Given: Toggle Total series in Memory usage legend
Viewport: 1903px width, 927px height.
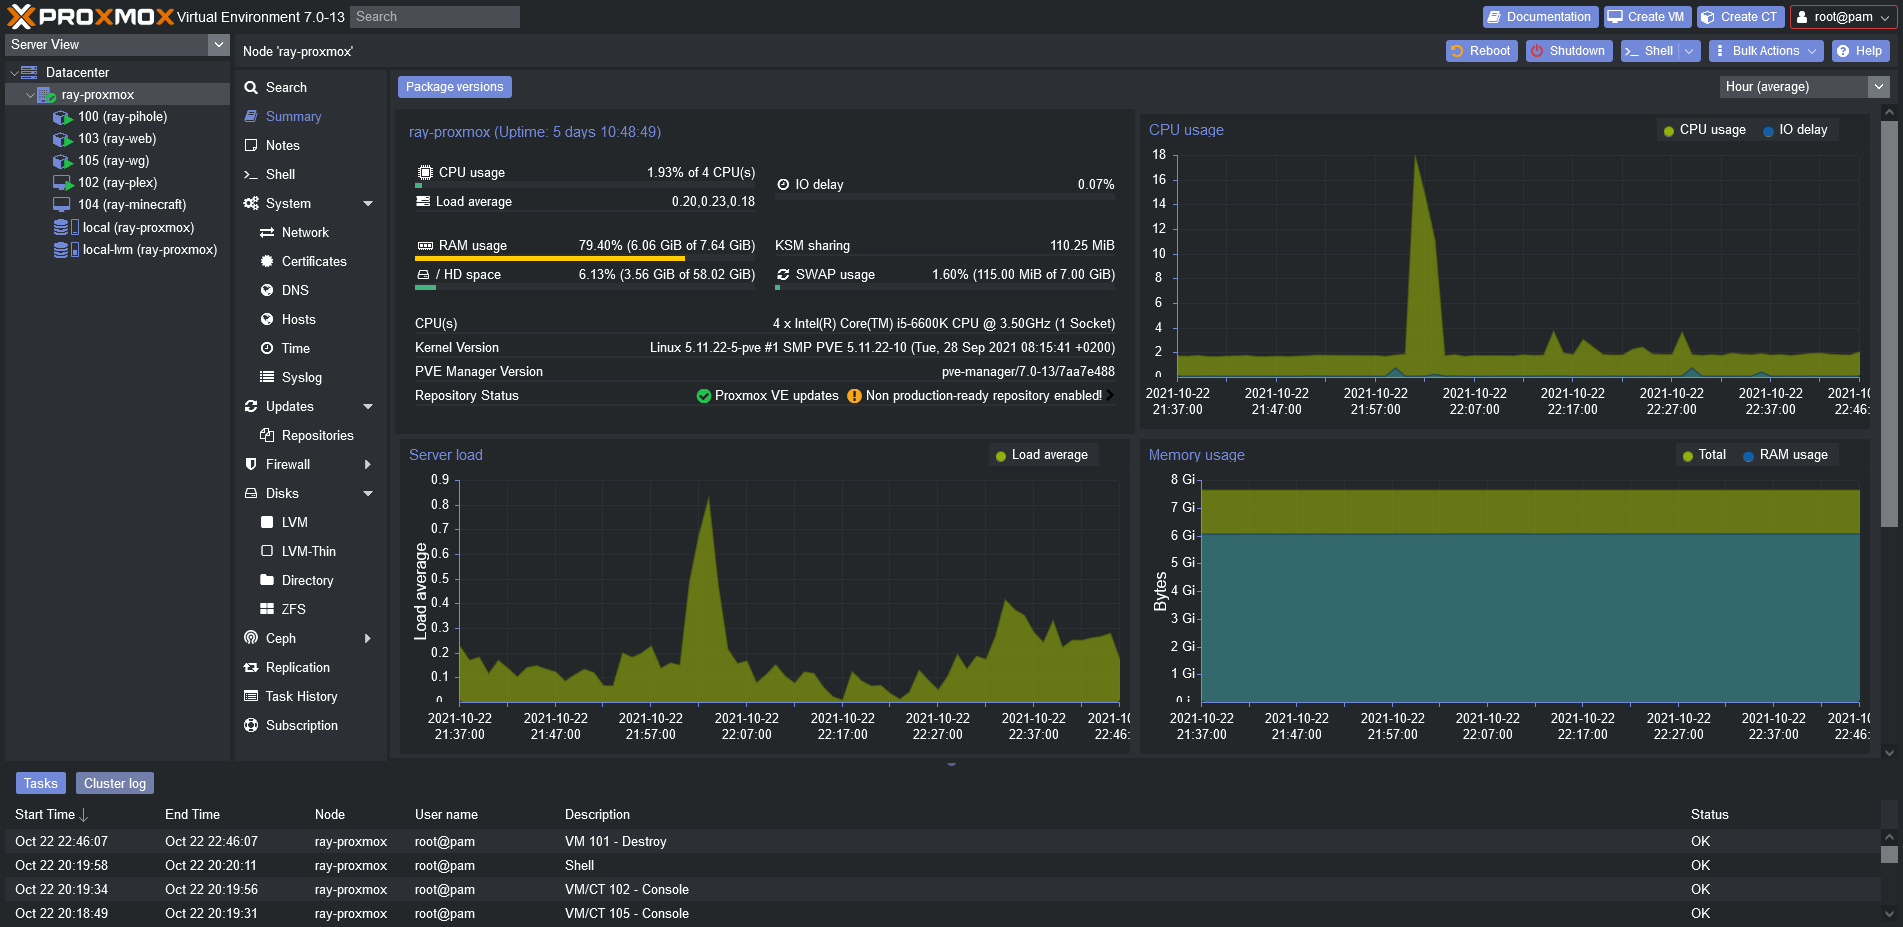Looking at the screenshot, I should point(1704,455).
